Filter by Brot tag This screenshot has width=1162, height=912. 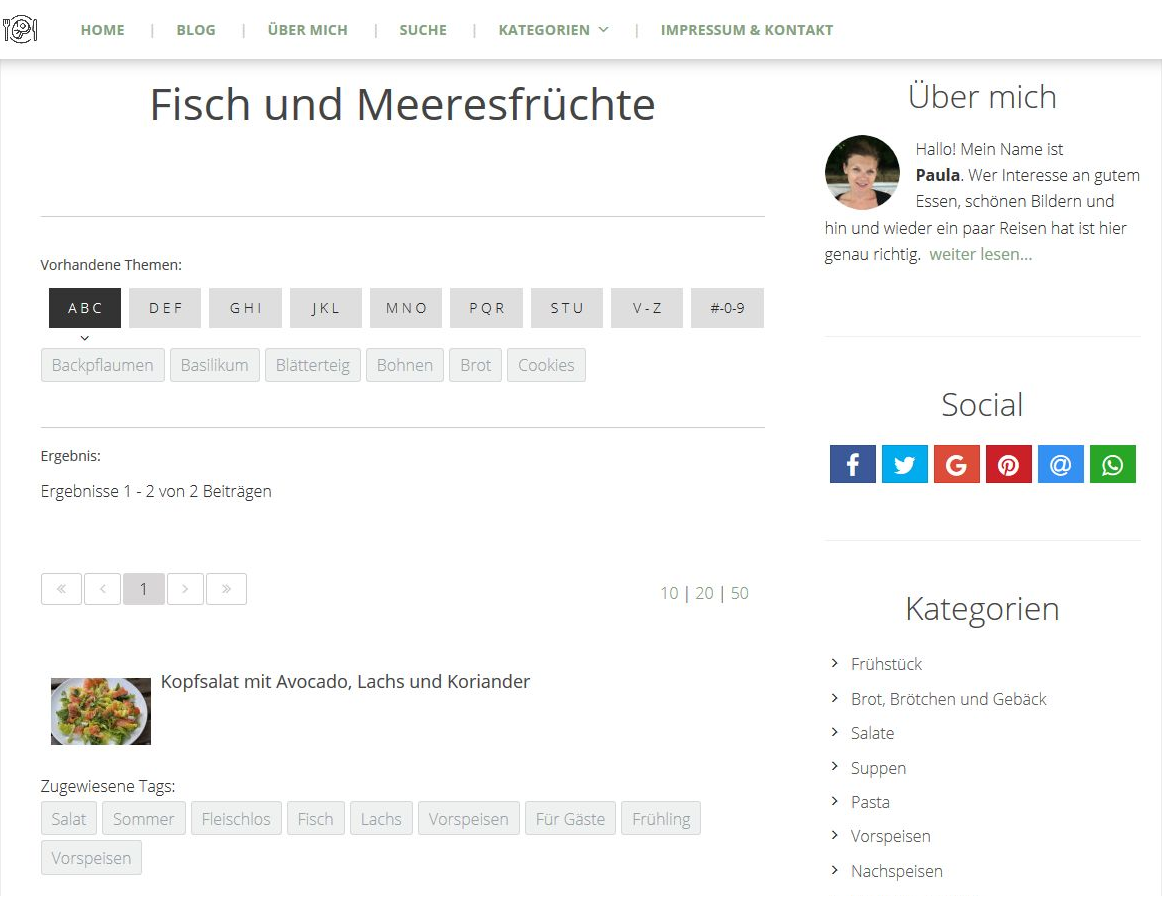pos(475,365)
